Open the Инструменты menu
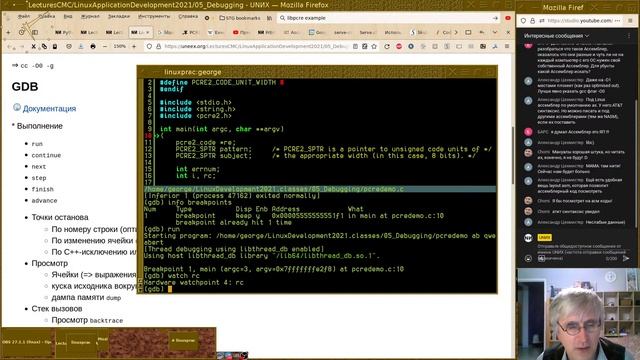The width and height of the screenshot is (640, 360). click(154, 16)
